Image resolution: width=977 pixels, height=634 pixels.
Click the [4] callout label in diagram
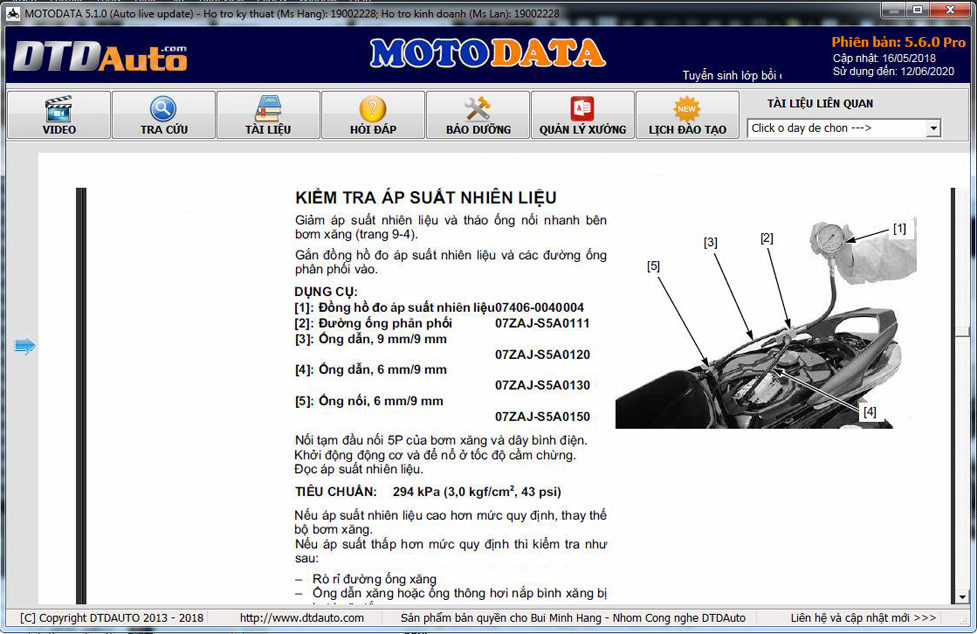[x=869, y=412]
